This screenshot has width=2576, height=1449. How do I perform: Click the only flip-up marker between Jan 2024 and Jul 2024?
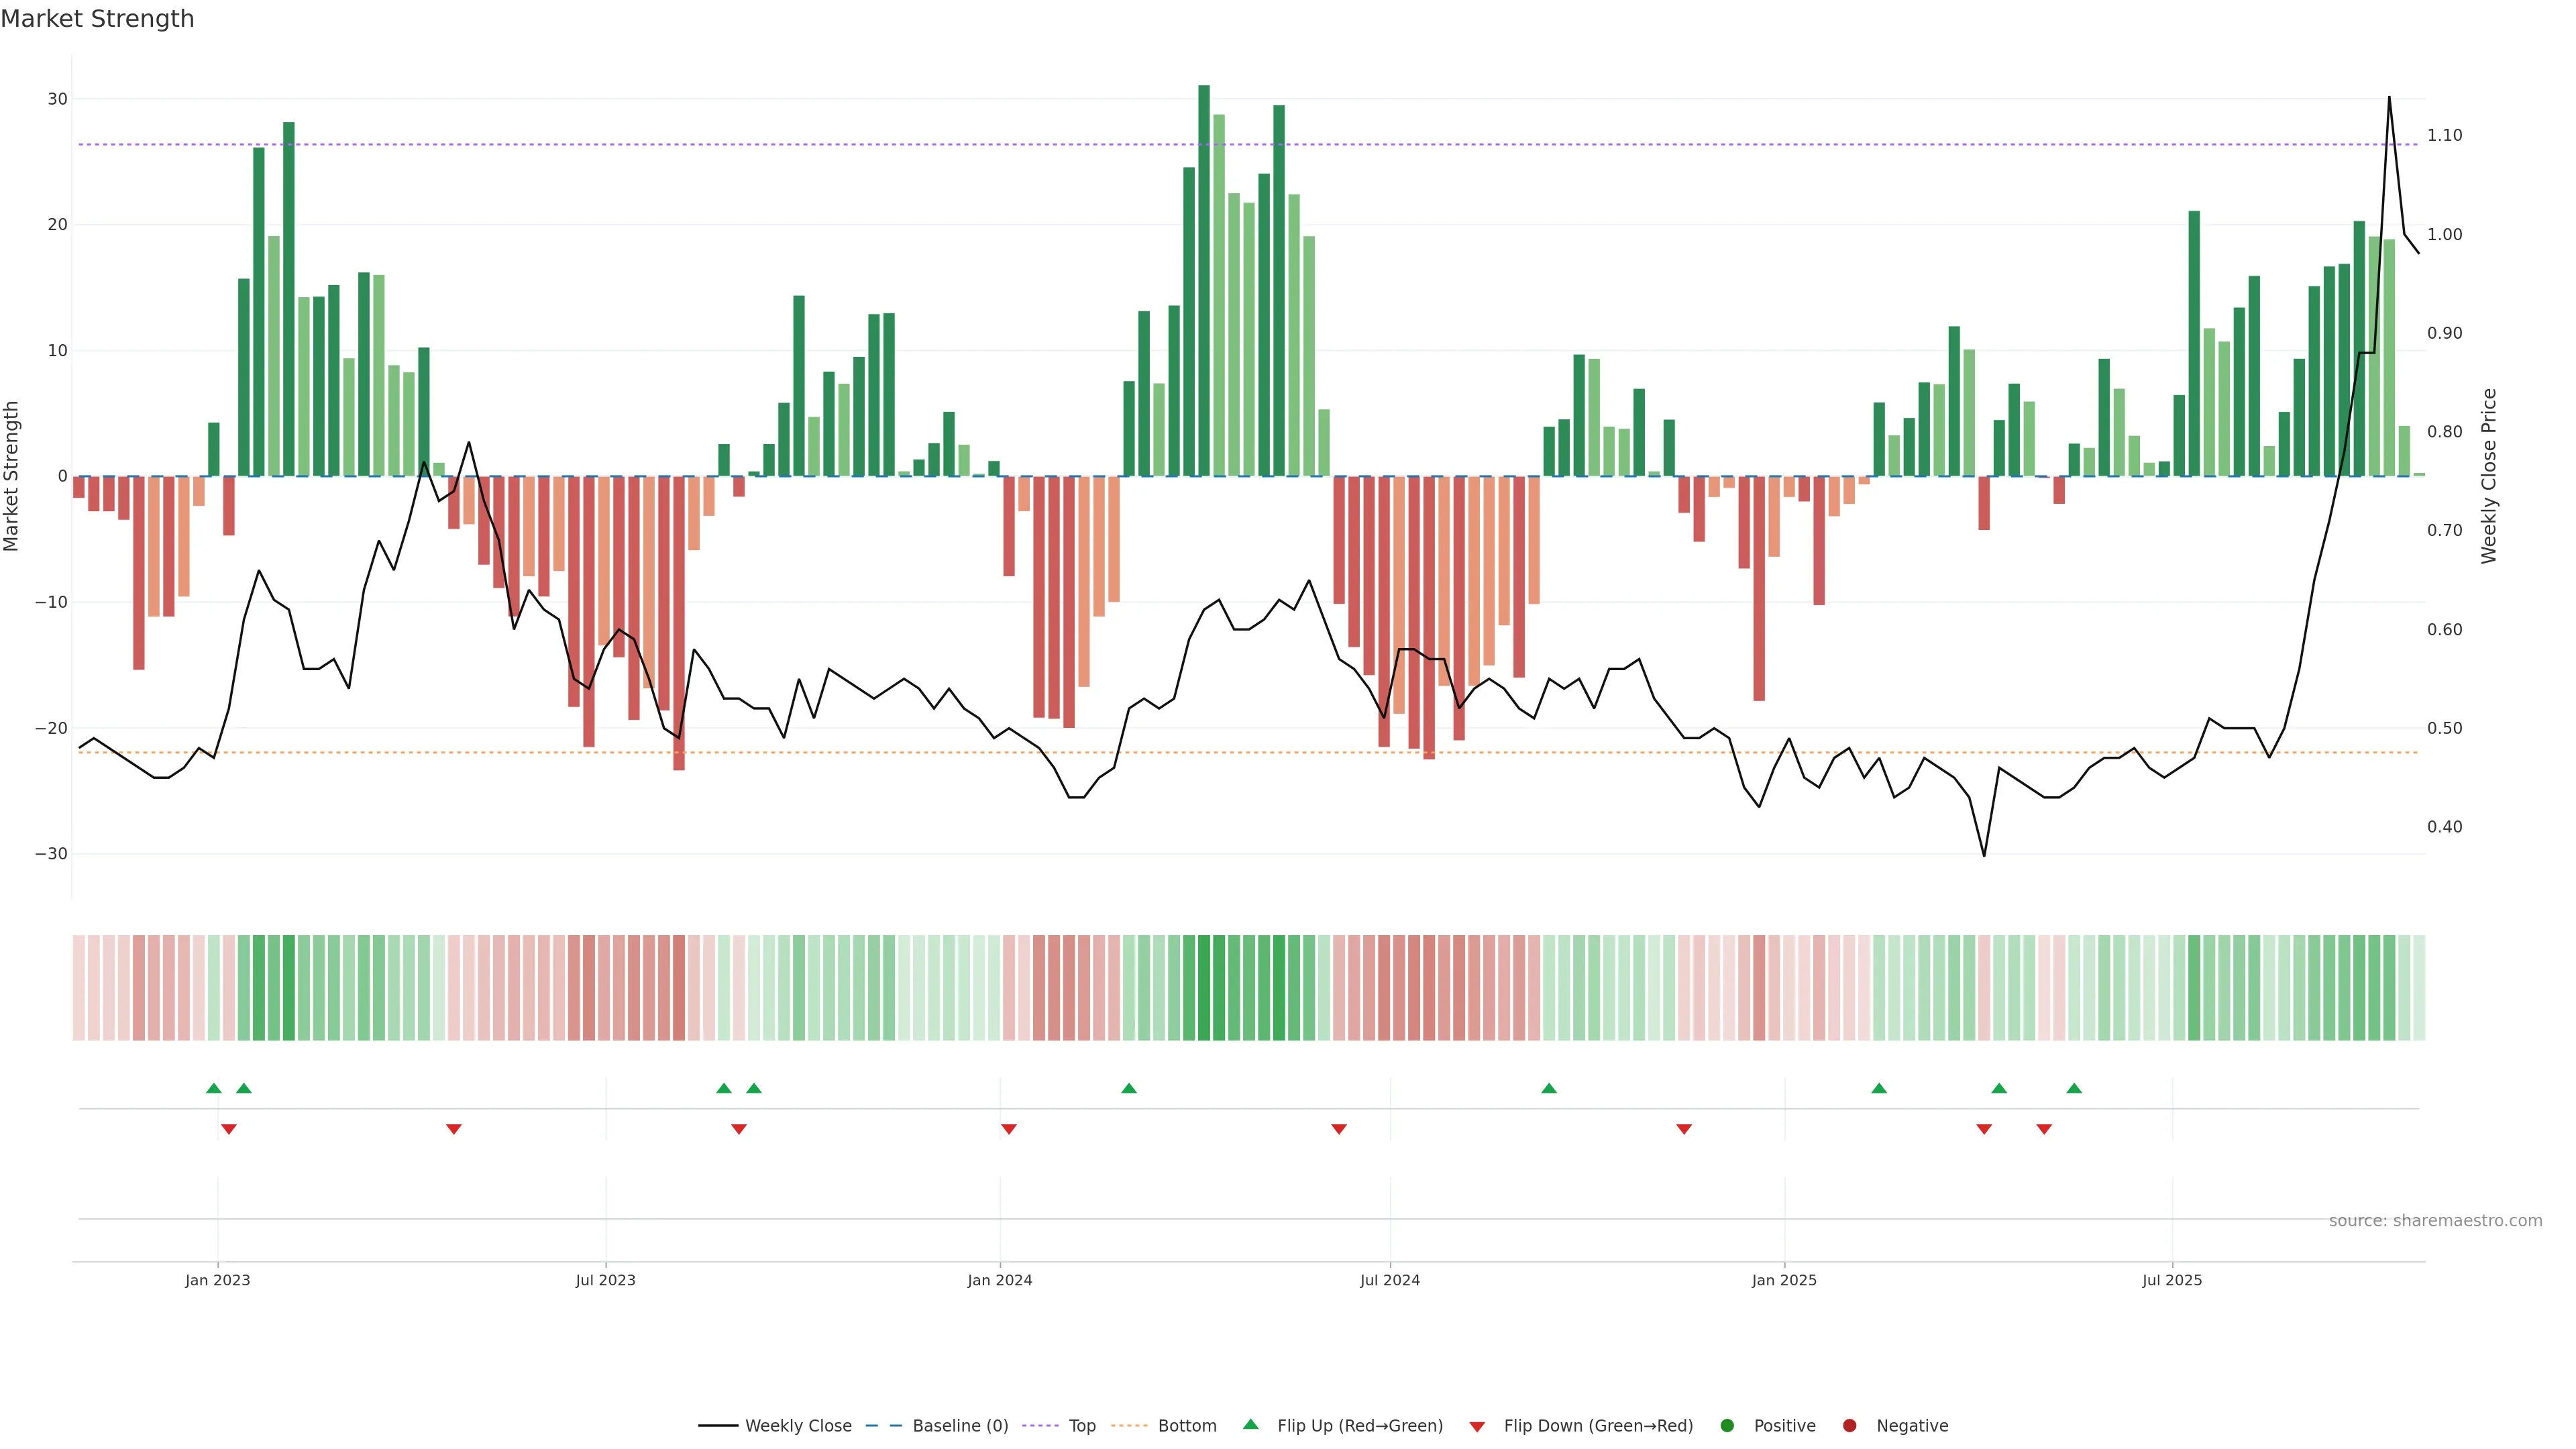[1129, 1088]
